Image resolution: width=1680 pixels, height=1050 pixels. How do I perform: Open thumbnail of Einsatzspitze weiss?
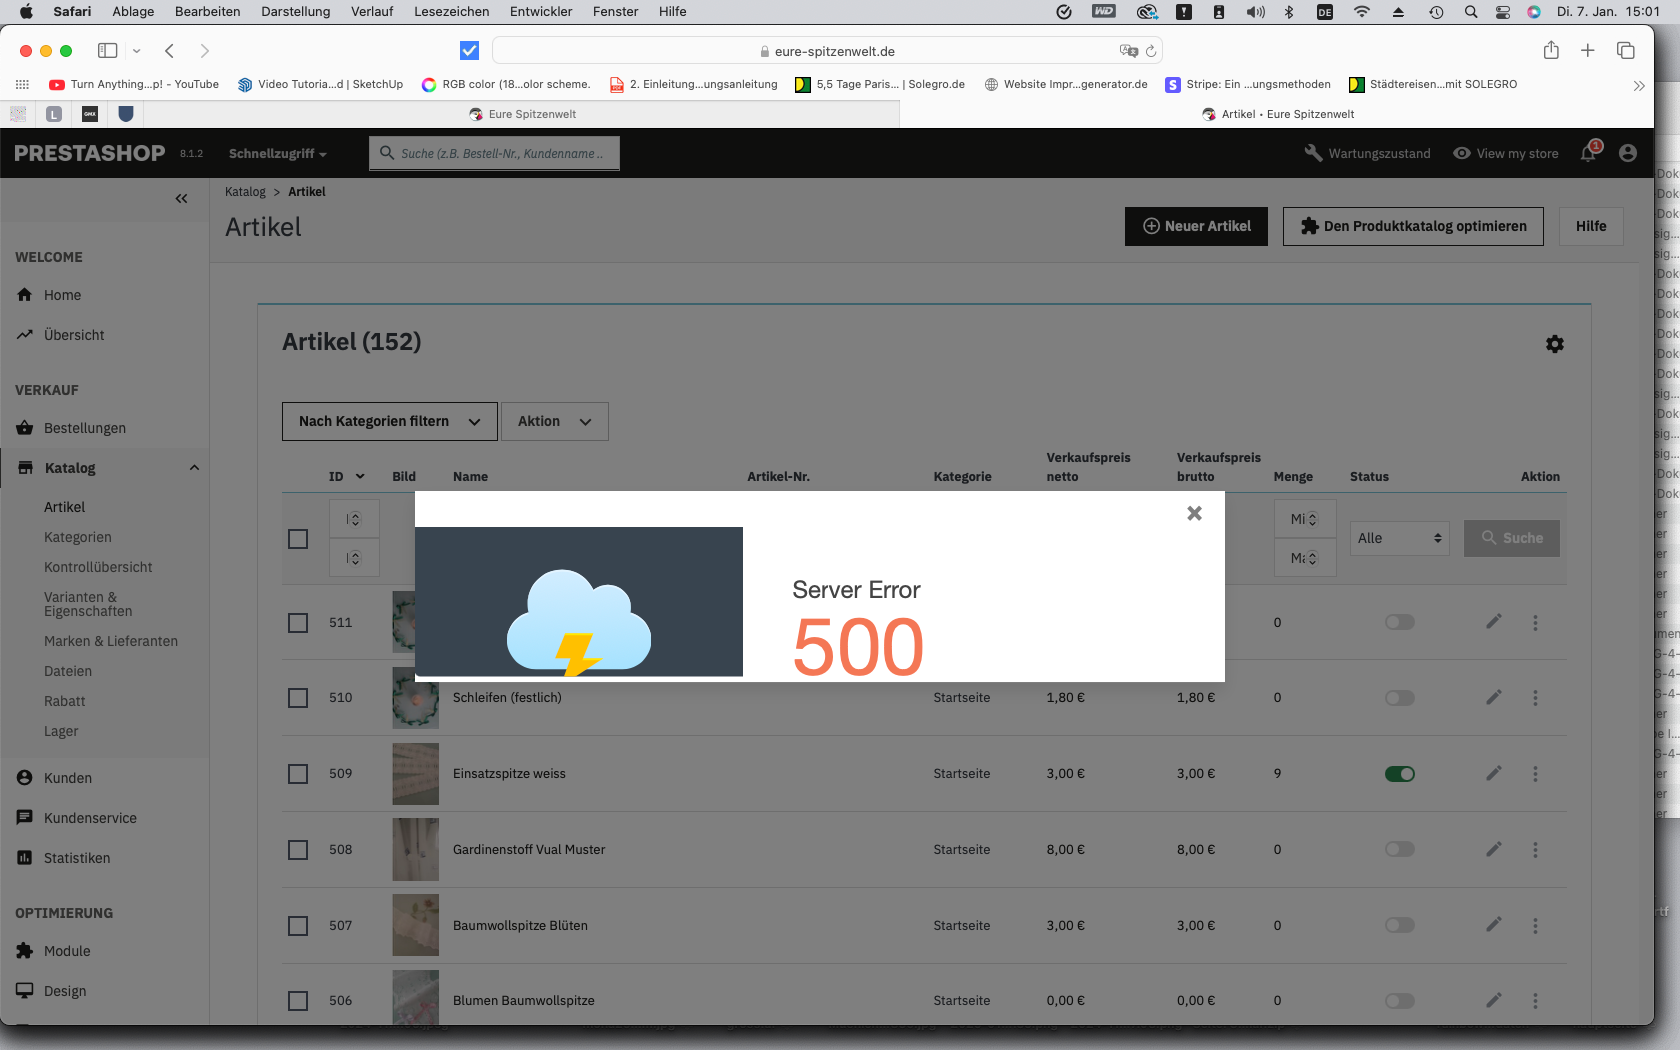tap(416, 774)
